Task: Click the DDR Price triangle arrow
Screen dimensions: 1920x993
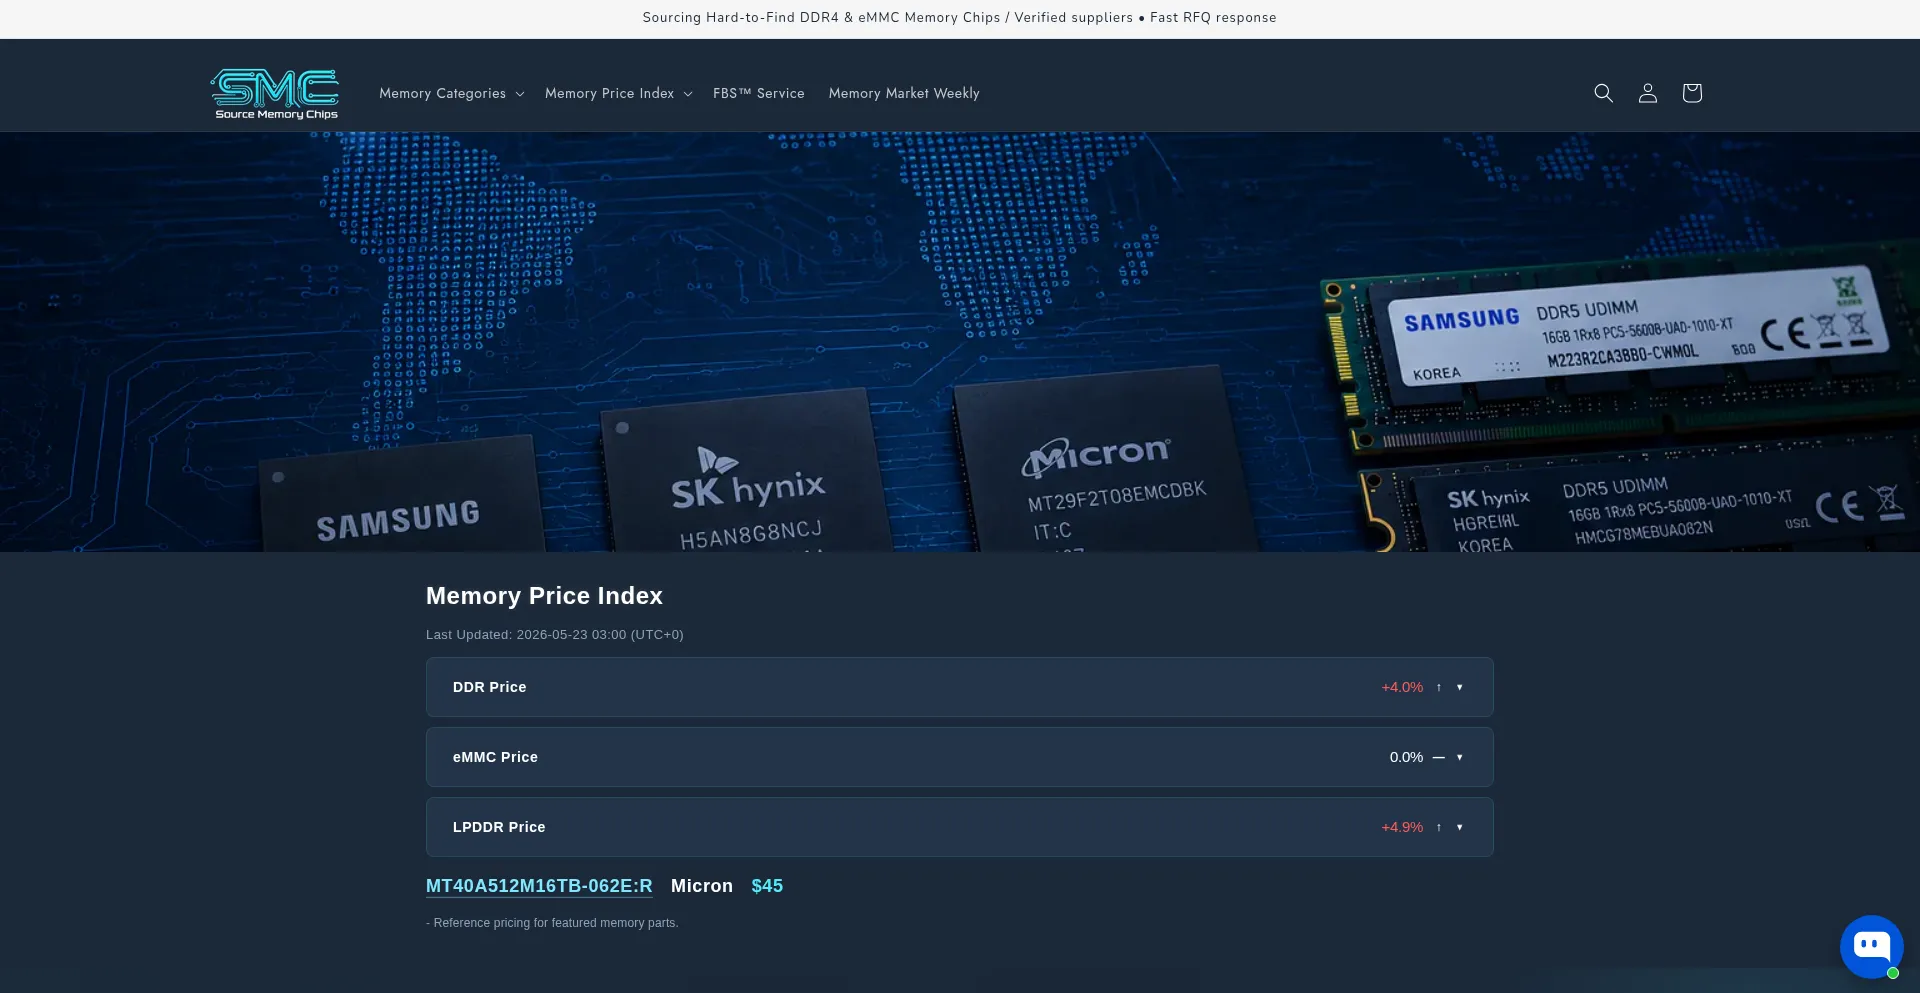Action: coord(1460,687)
